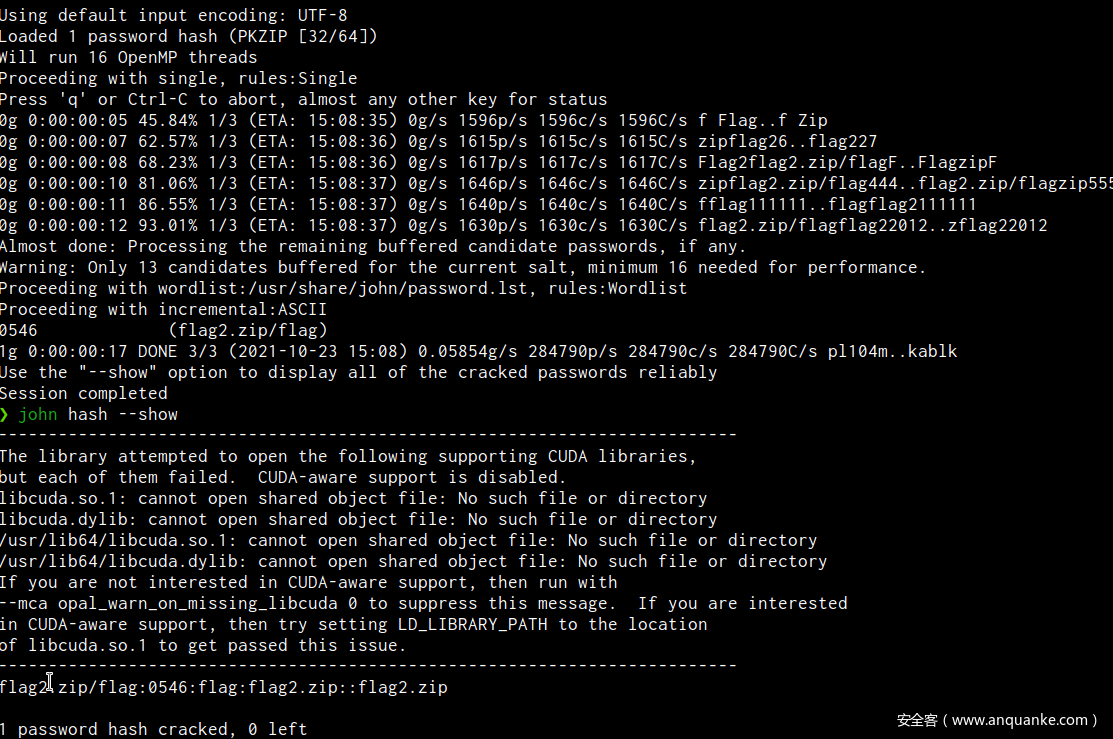Click '1 password hash cracked, 0 left' line
This screenshot has width=1113, height=739.
[153, 729]
